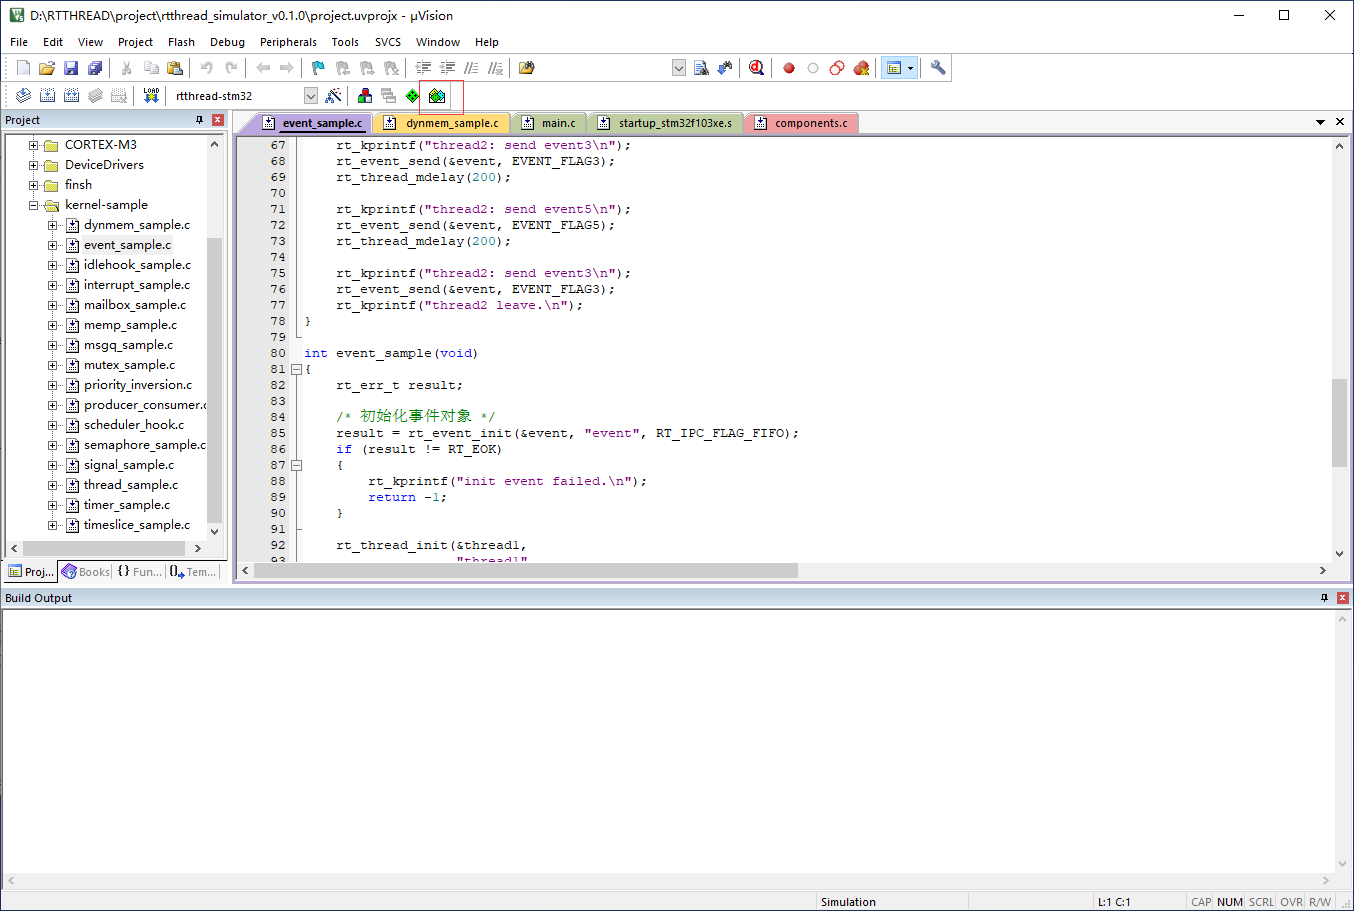Click the Insert/Remove Bookmark flag icon
The height and width of the screenshot is (911, 1354).
pos(318,68)
